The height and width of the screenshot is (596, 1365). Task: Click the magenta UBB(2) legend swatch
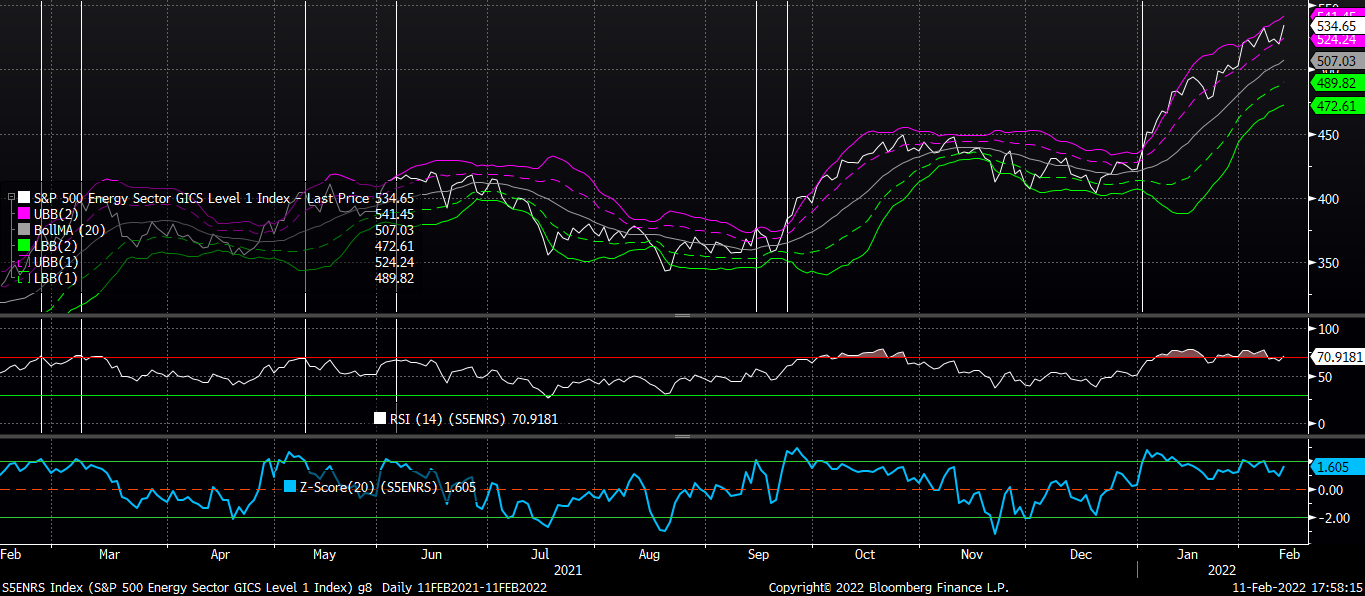(x=24, y=214)
